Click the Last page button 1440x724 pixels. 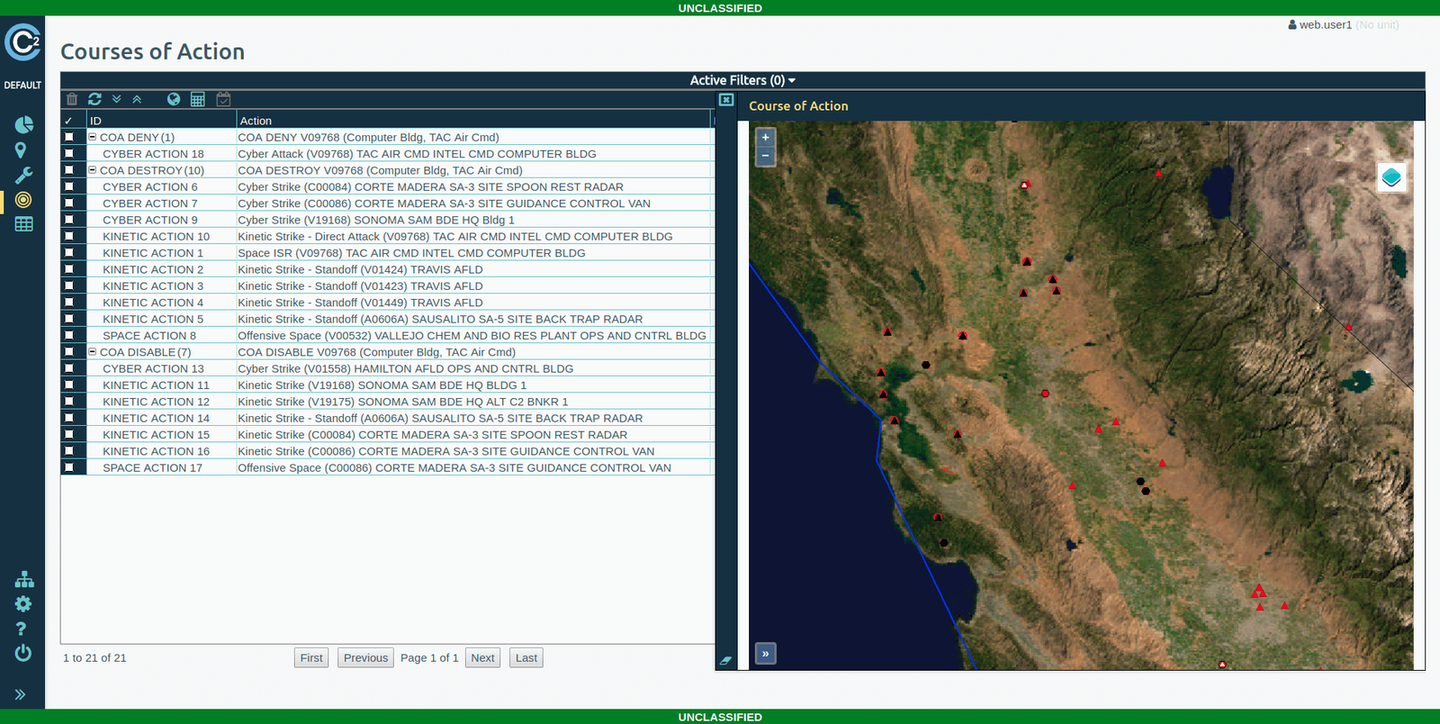pyautogui.click(x=526, y=658)
